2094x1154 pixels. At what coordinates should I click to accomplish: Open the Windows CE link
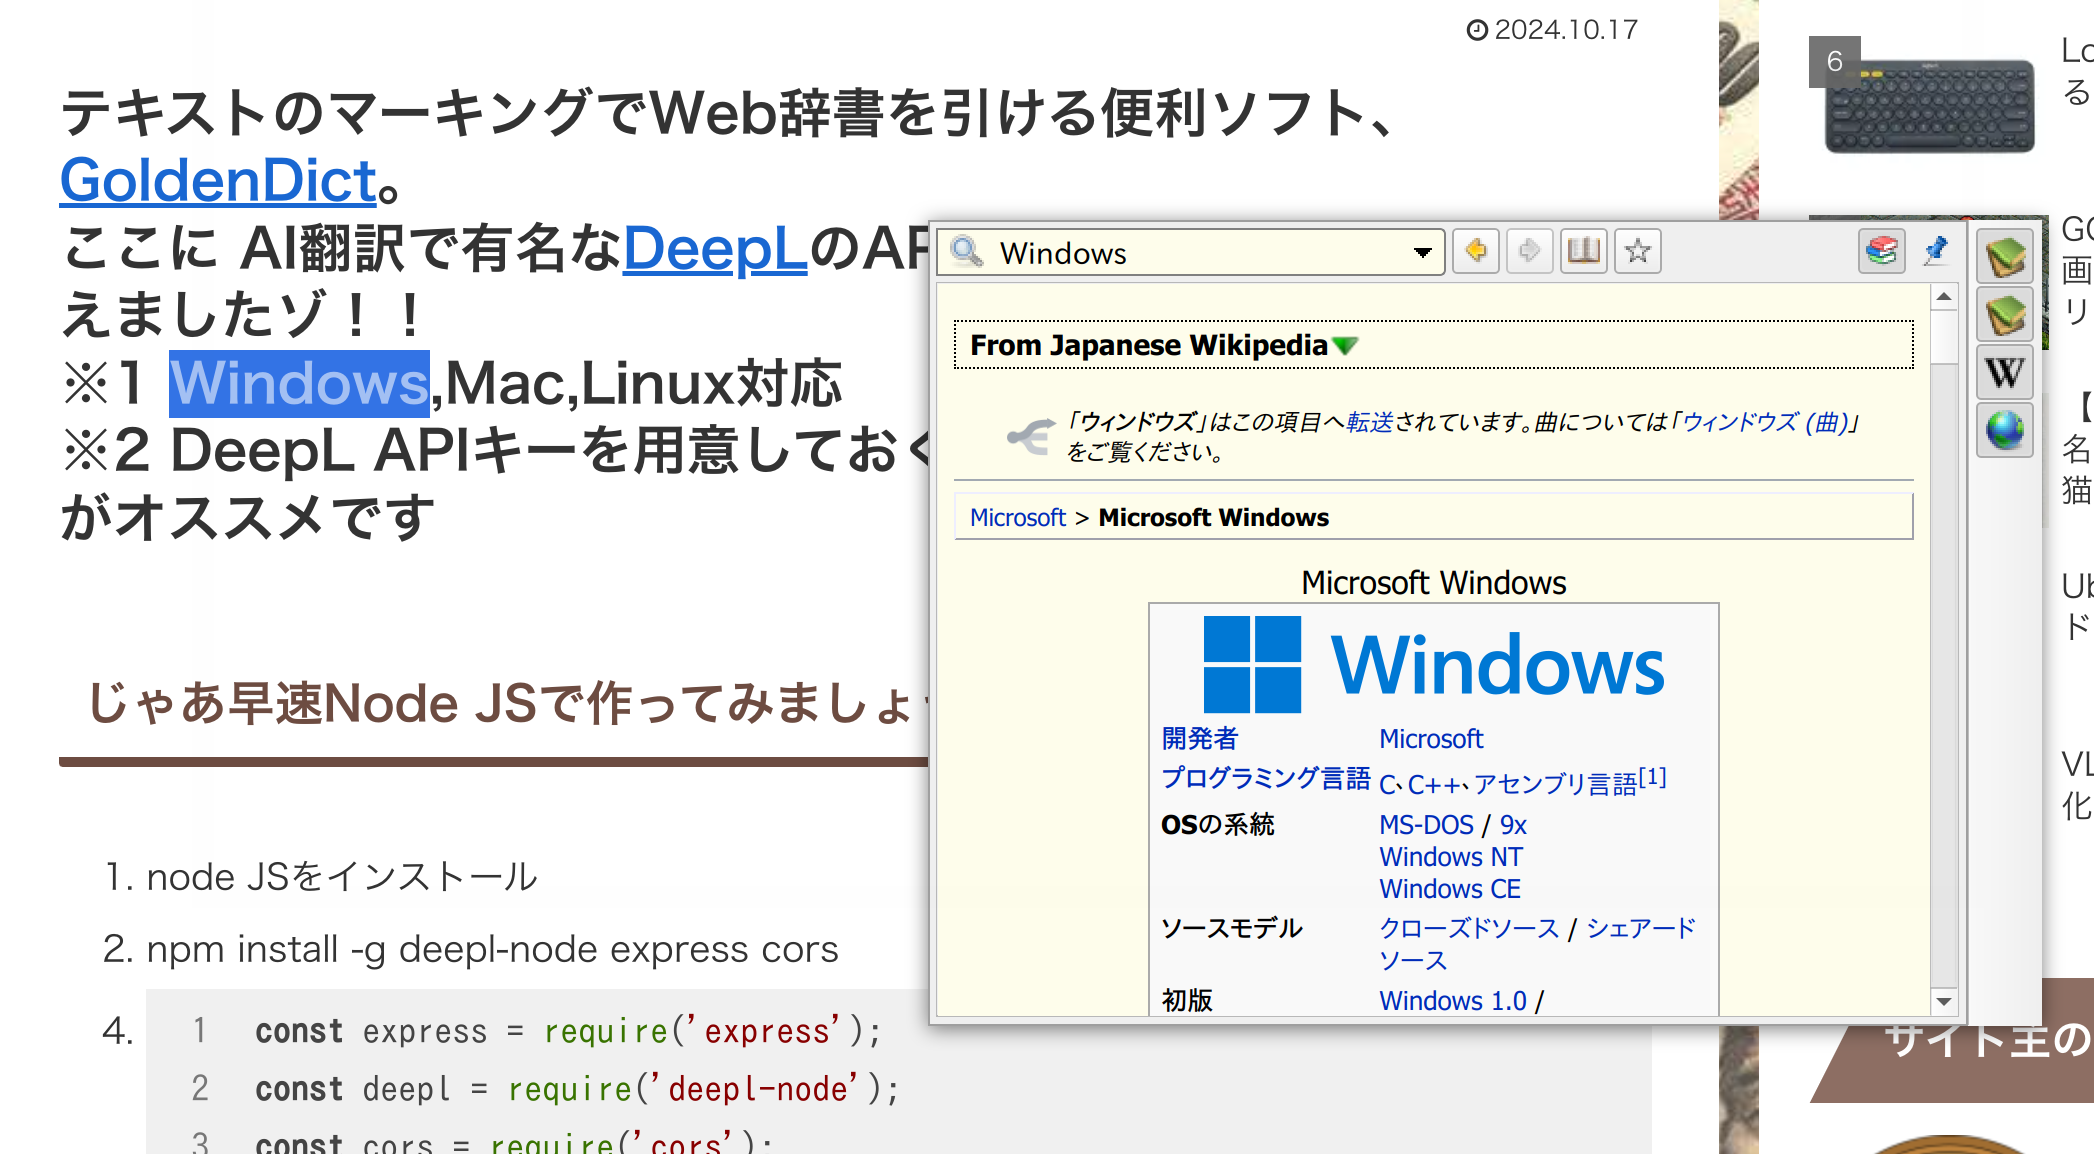click(1450, 889)
